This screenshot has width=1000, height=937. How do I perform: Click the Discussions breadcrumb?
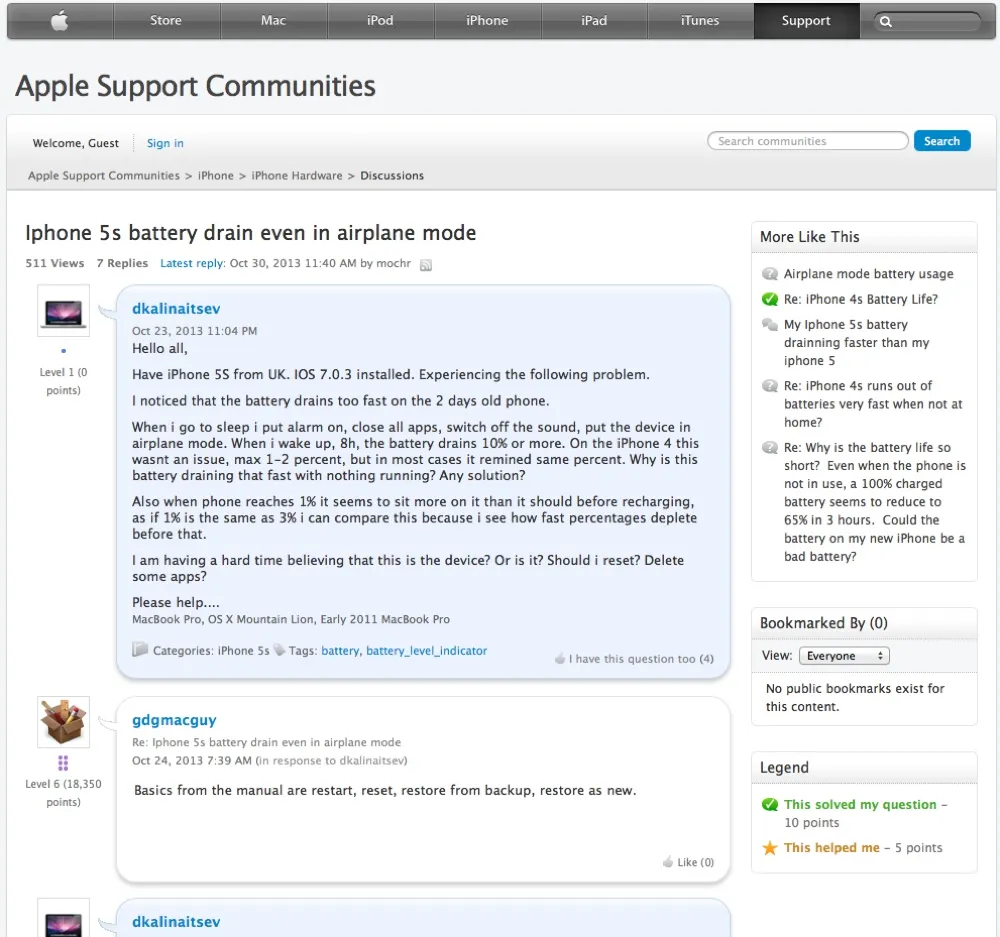392,175
